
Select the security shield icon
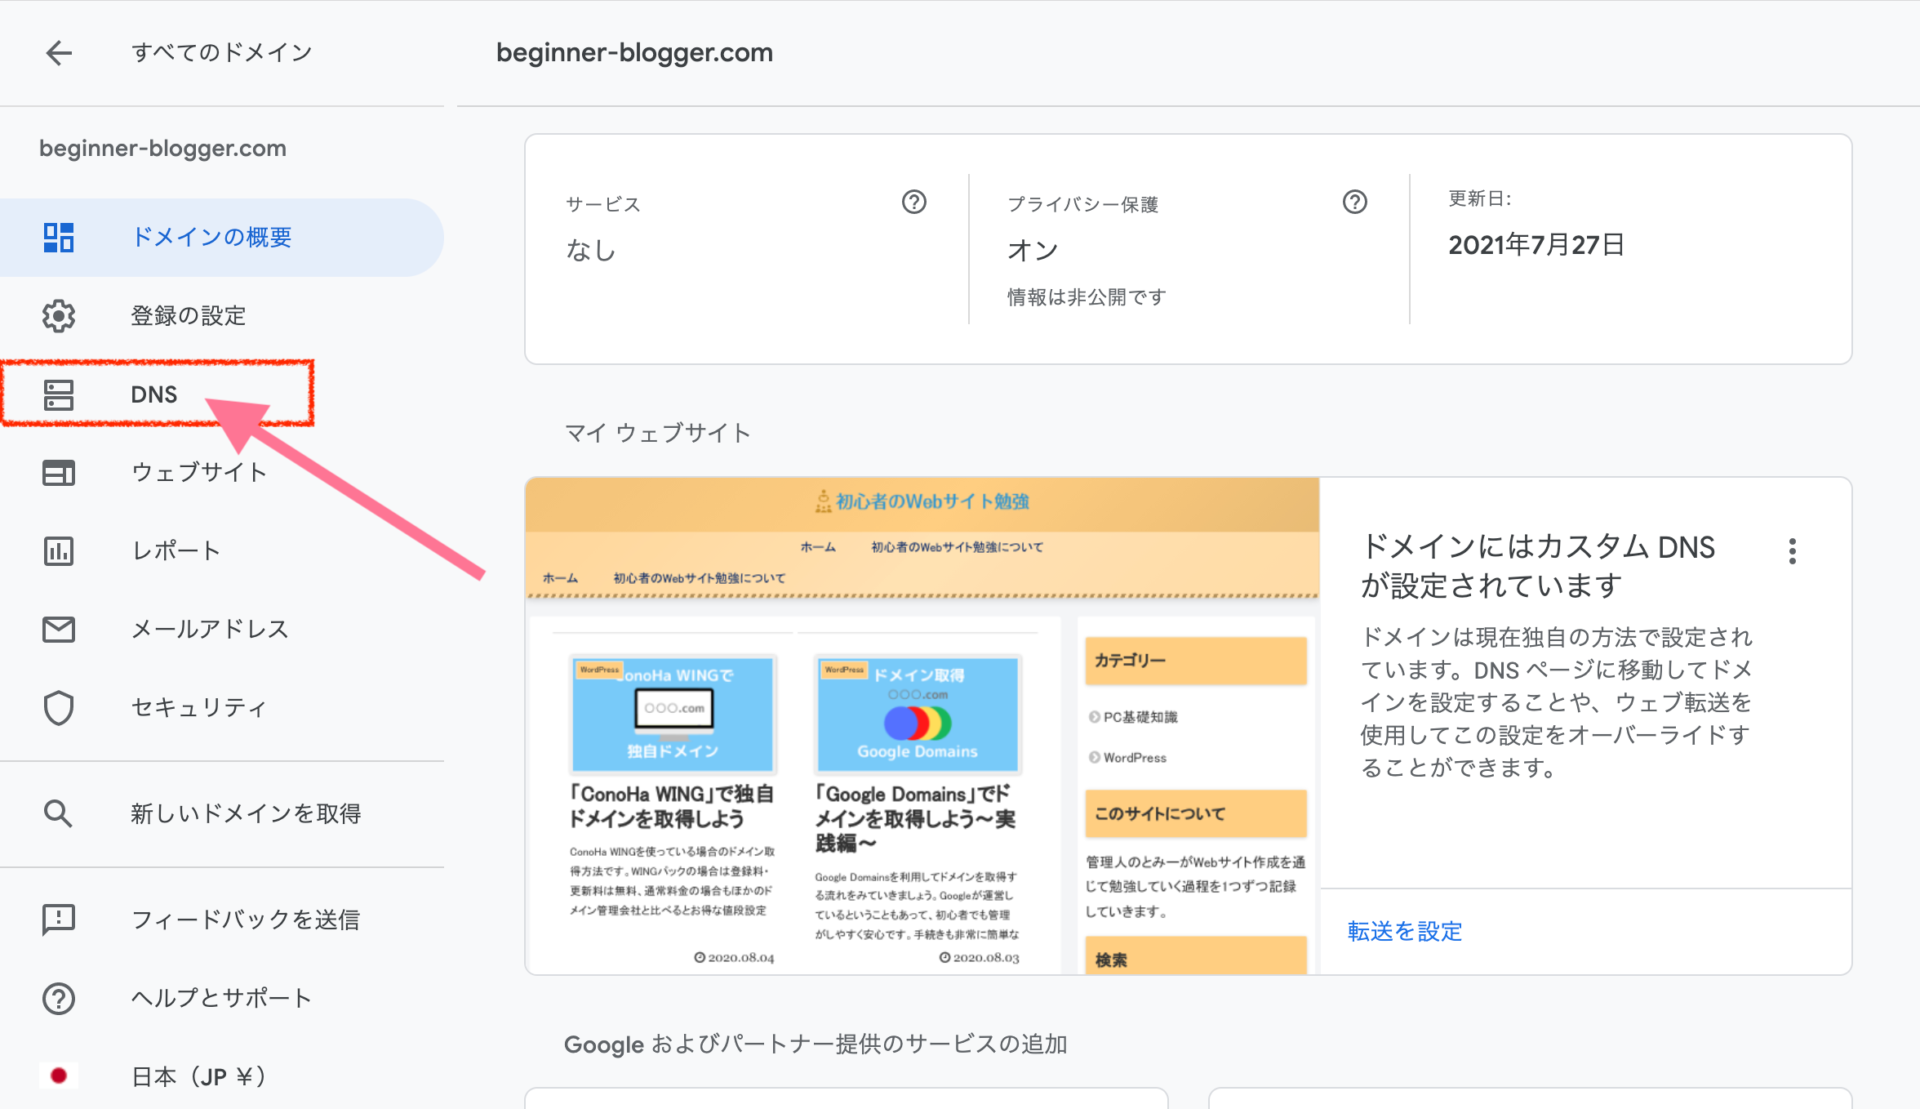pos(59,707)
